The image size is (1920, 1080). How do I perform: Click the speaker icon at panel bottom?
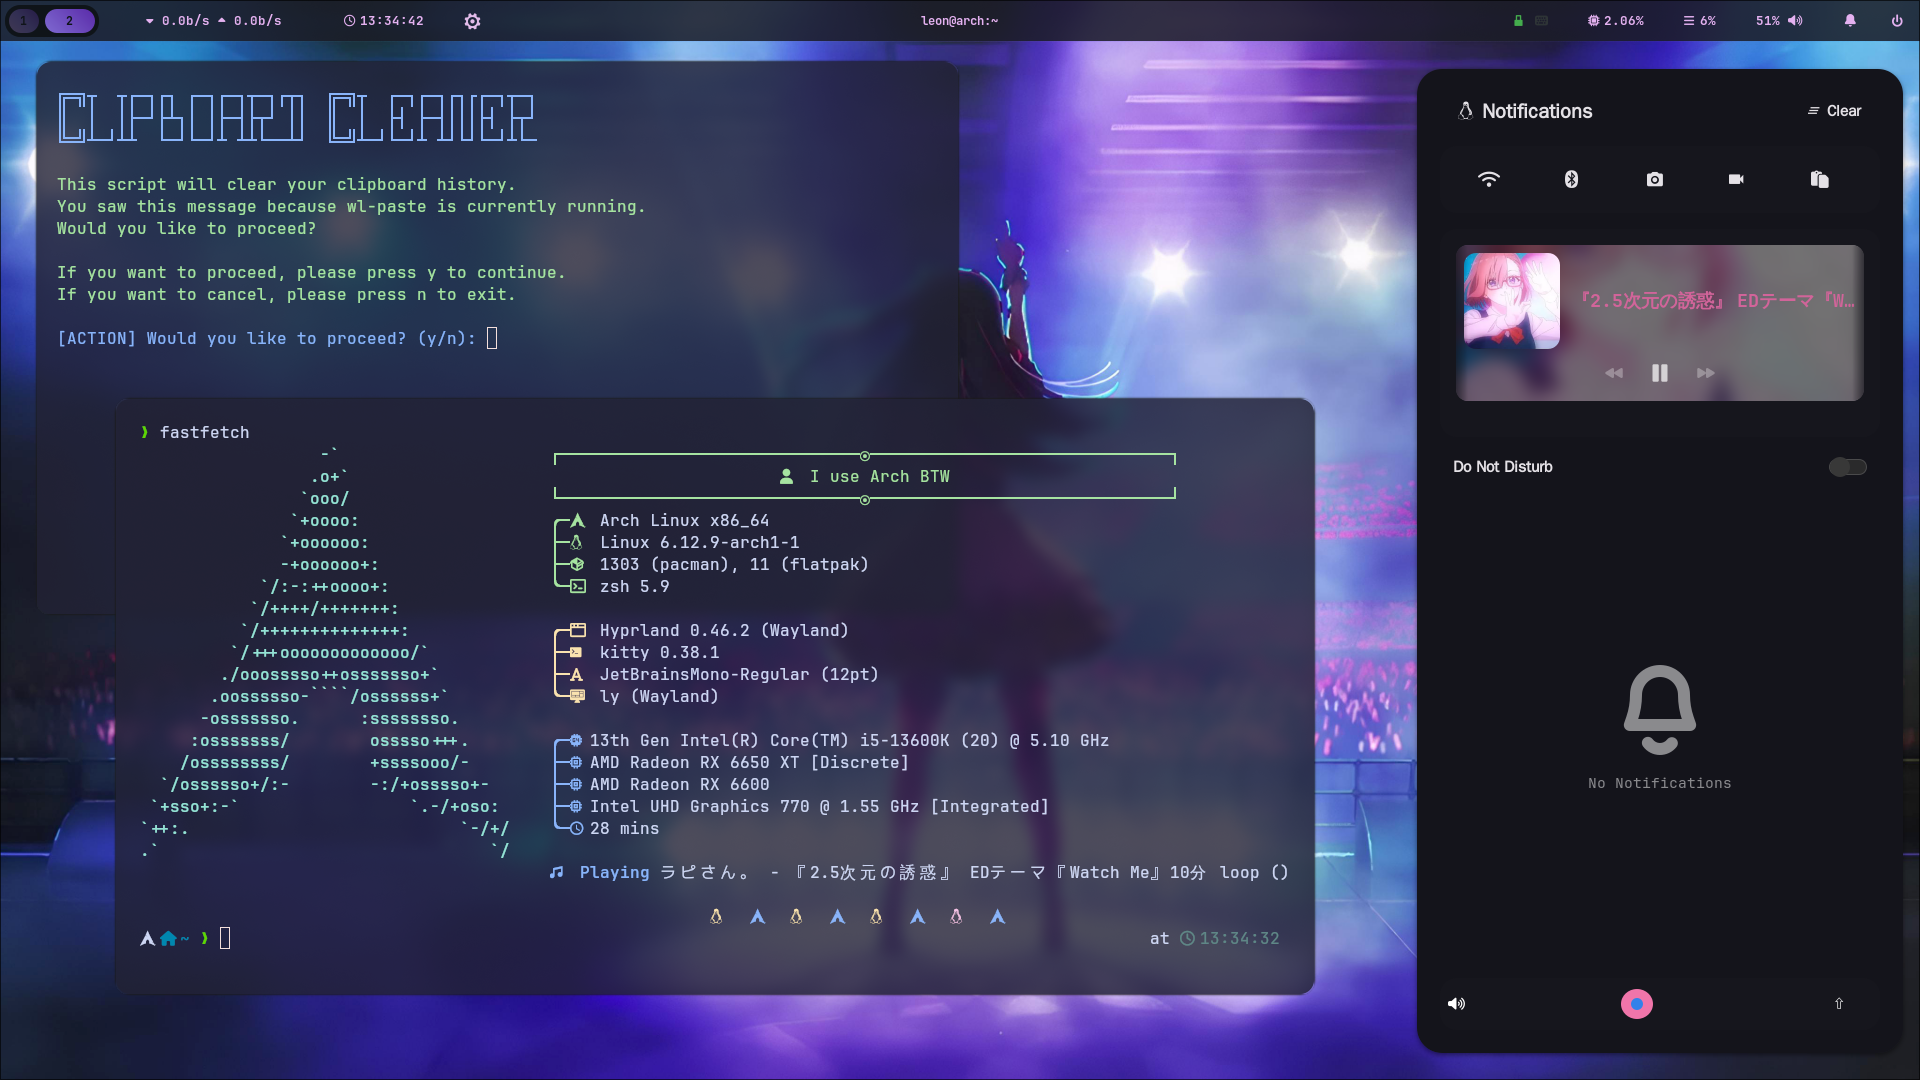point(1456,1003)
